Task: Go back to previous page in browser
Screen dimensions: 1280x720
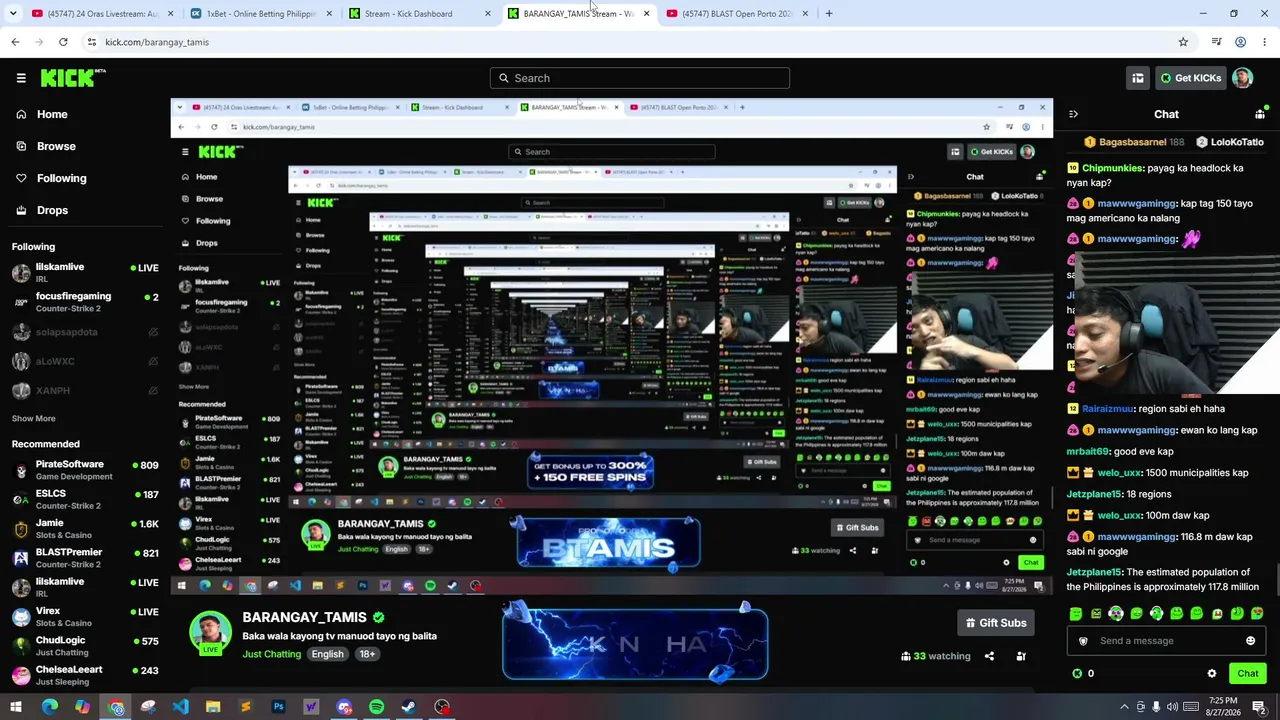Action: coord(15,42)
